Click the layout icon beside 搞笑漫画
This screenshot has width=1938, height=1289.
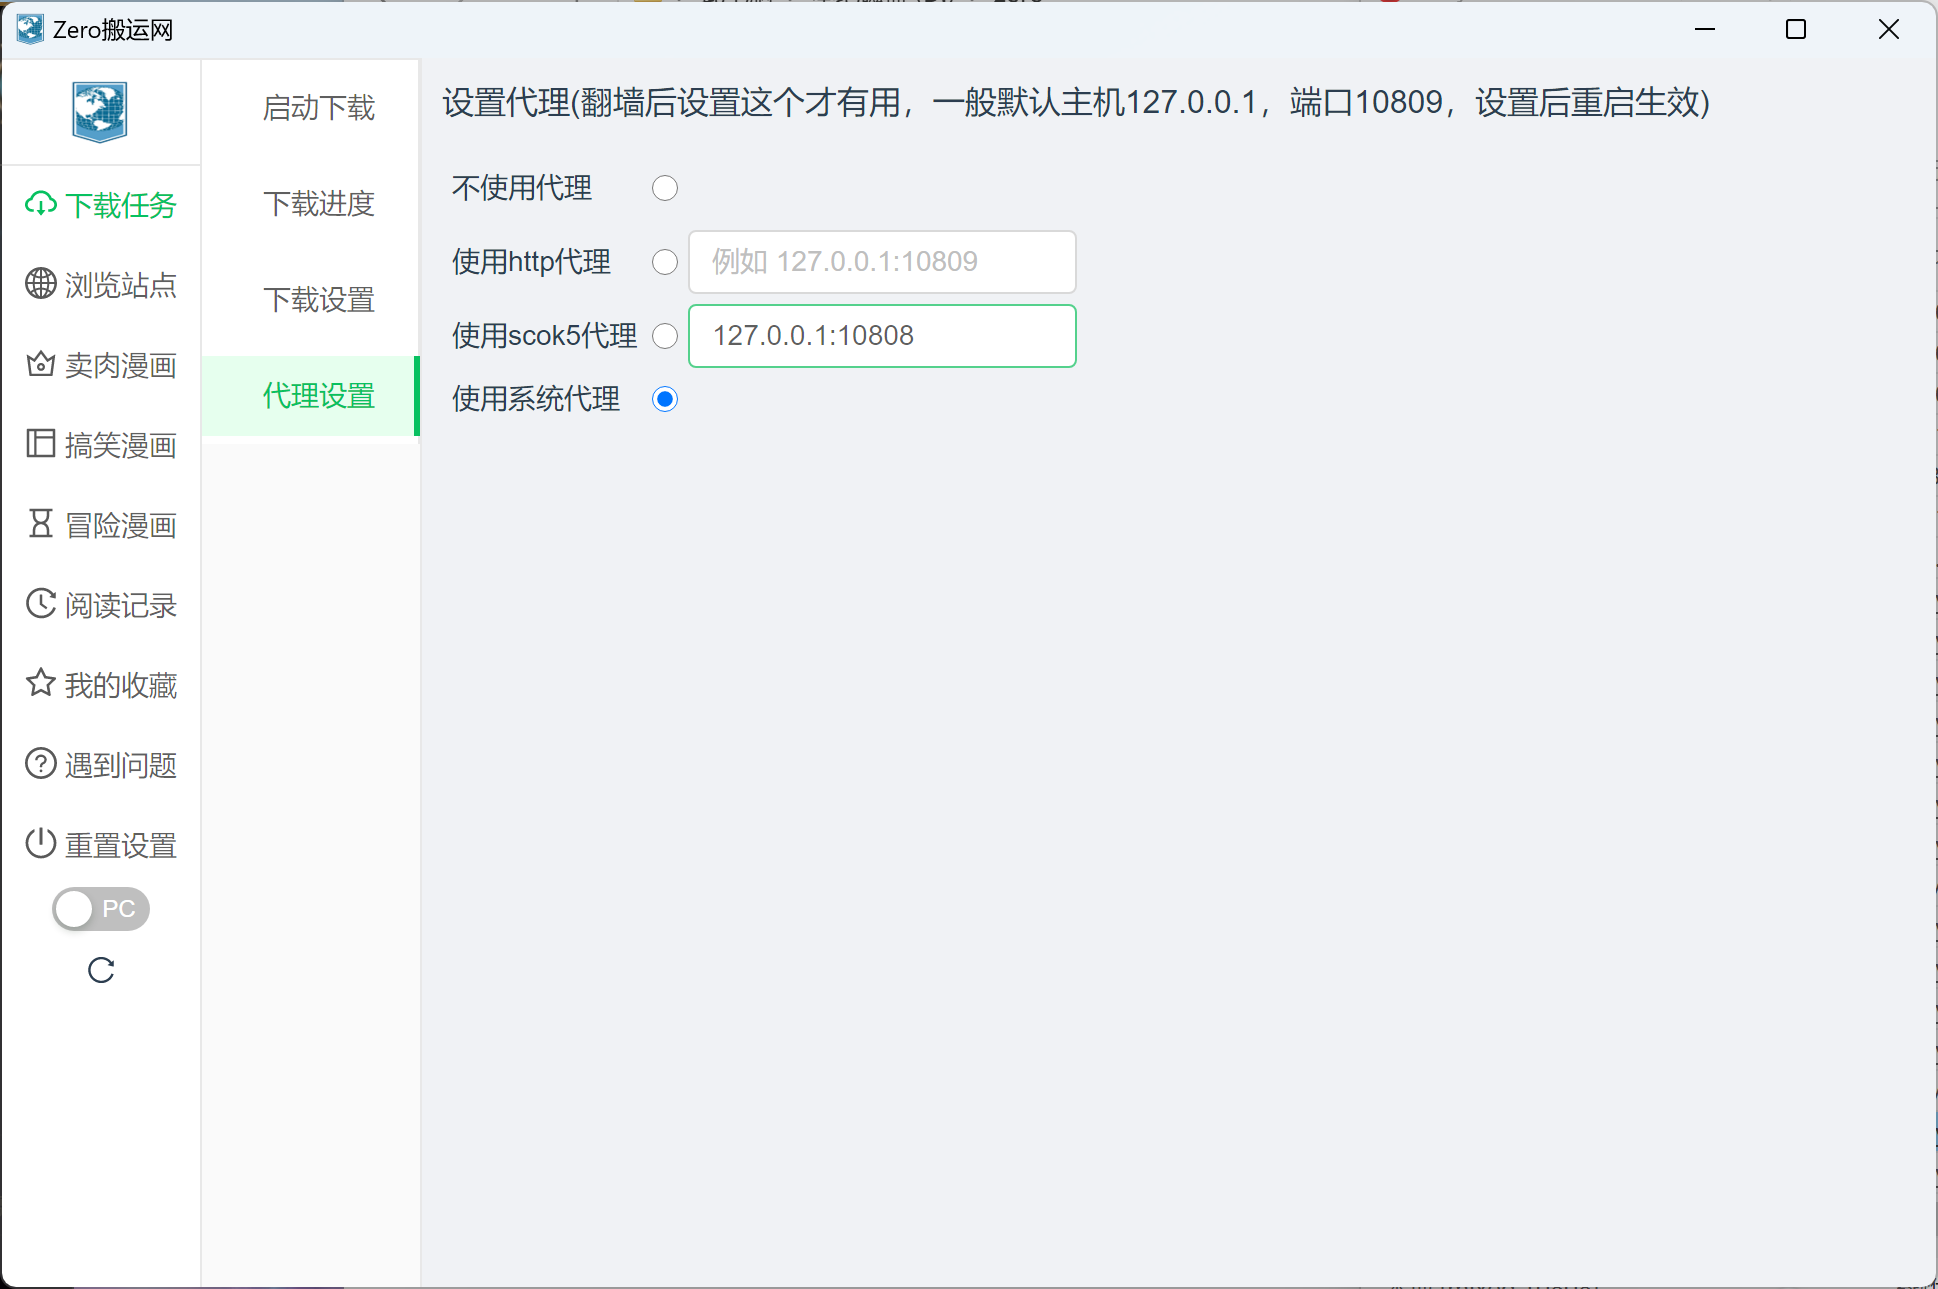pos(41,443)
